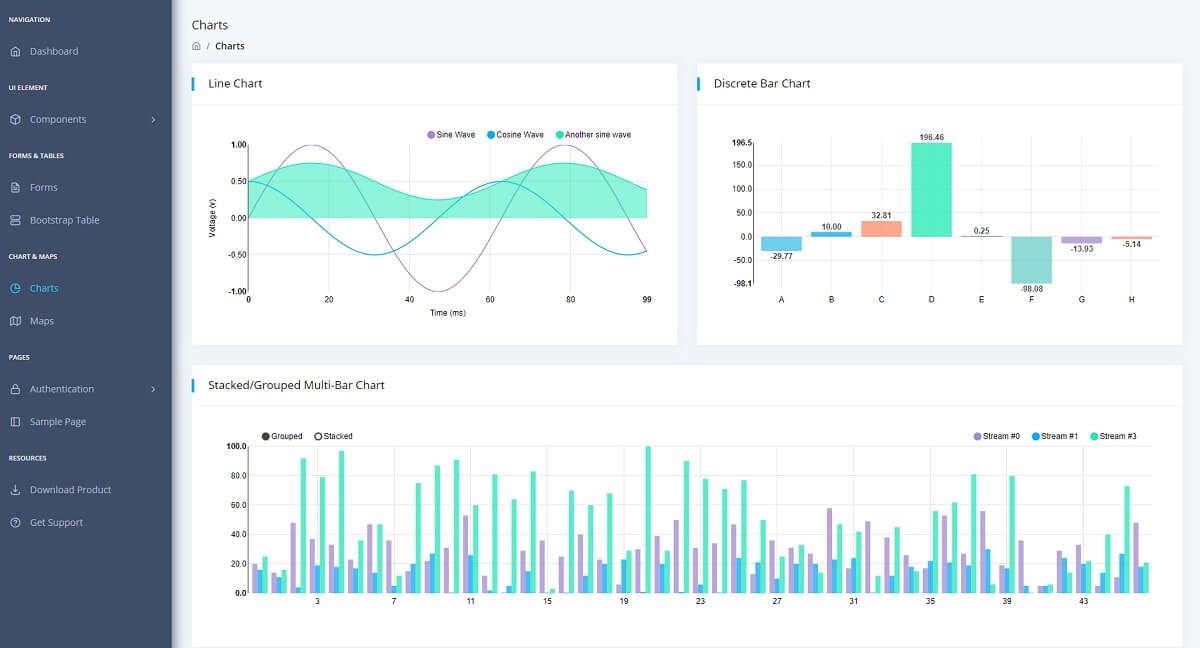Expand the Components submenu chevron
The width and height of the screenshot is (1200, 648).
coord(153,119)
